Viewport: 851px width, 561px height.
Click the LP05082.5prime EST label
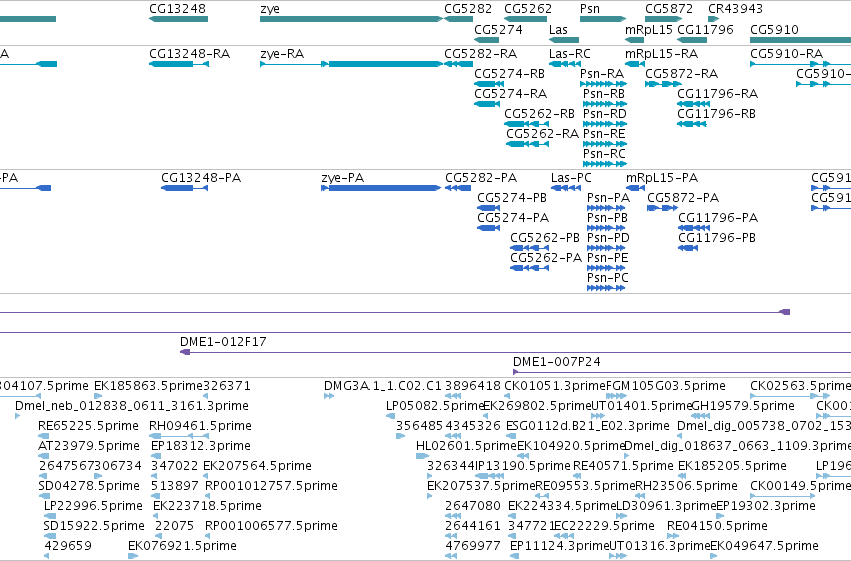point(435,406)
